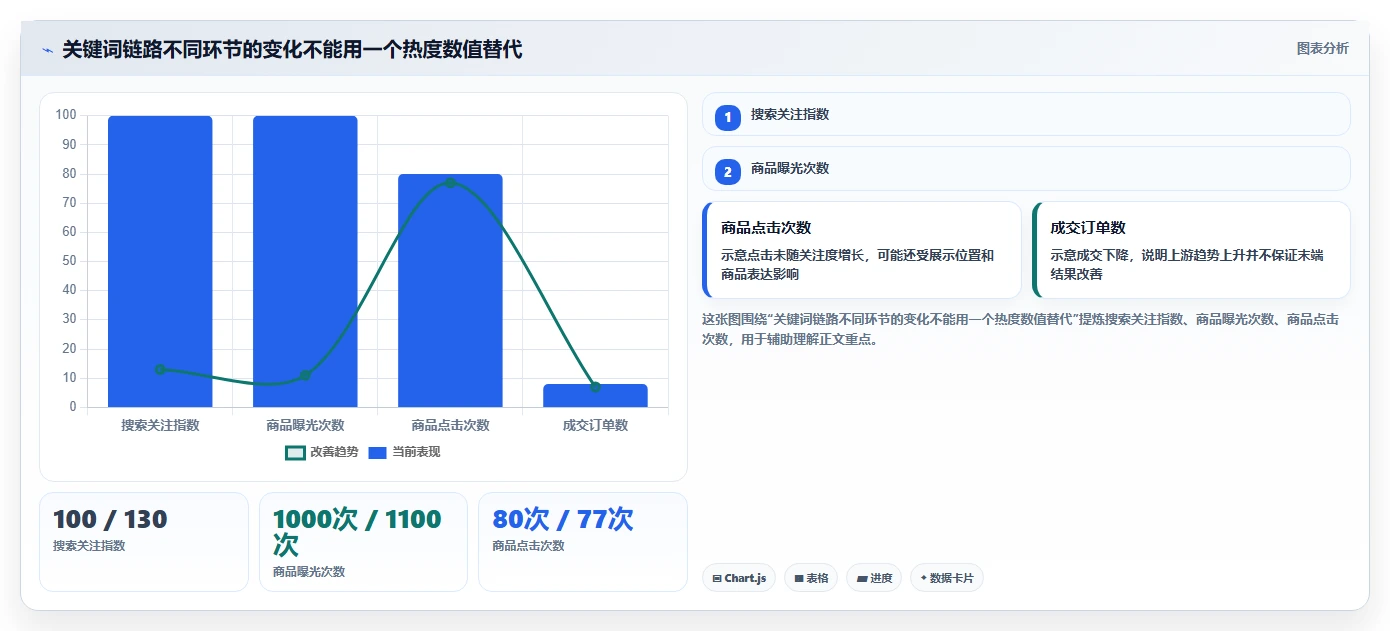Click the 图表分析 label in header

tap(1322, 48)
